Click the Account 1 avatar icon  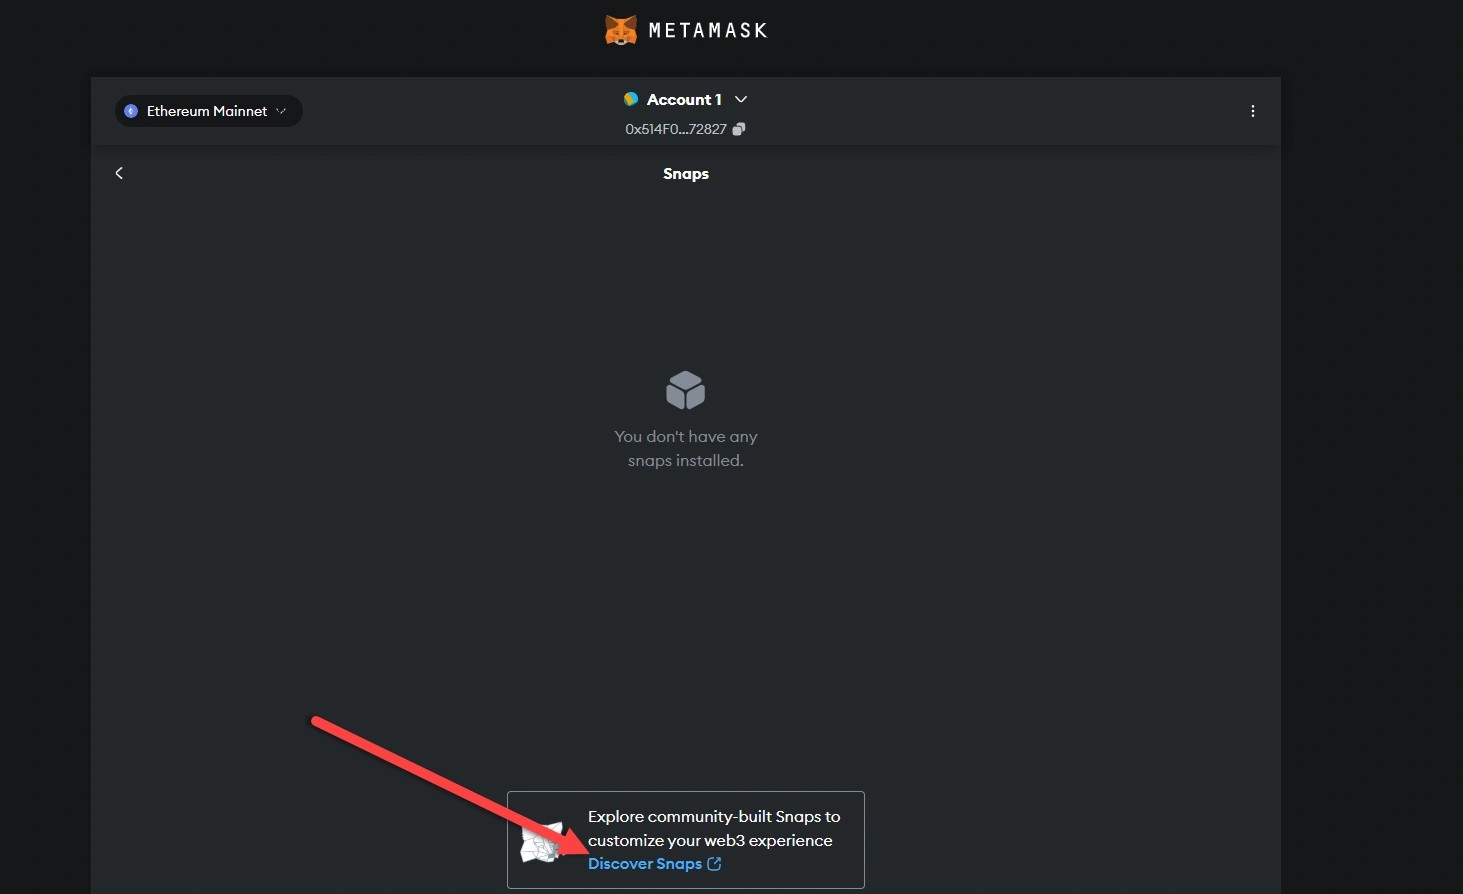click(631, 99)
